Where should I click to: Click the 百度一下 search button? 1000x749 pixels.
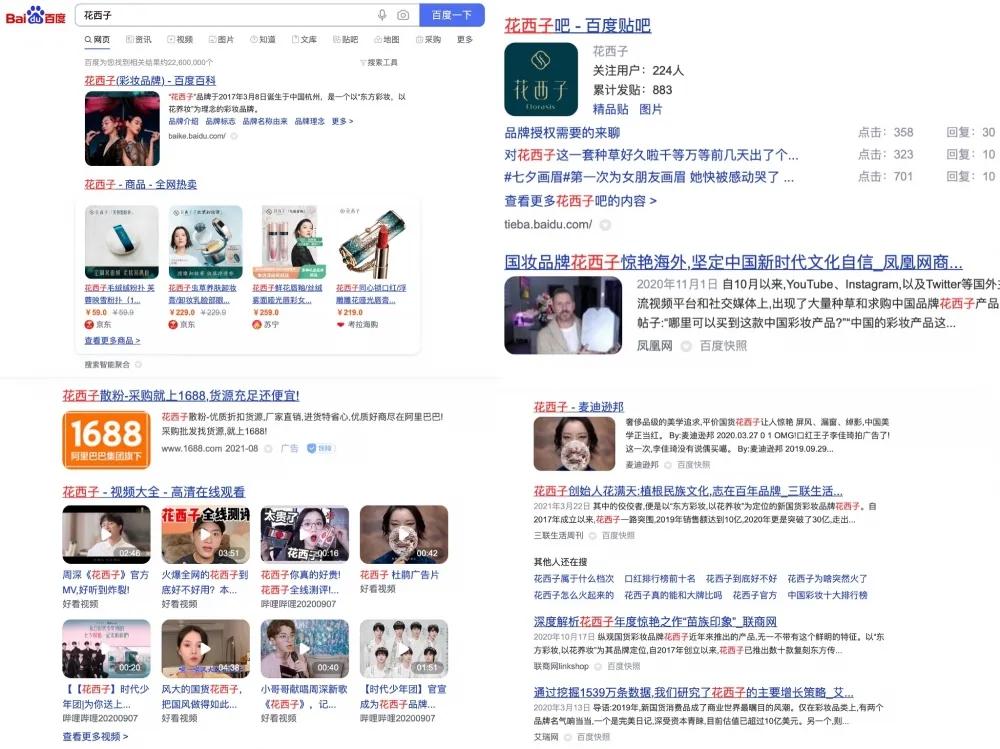(x=452, y=15)
